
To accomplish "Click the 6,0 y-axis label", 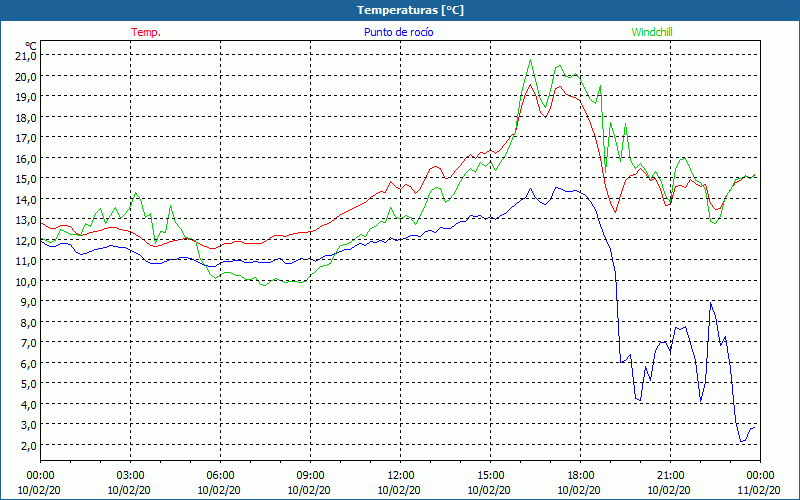I will pyautogui.click(x=29, y=363).
